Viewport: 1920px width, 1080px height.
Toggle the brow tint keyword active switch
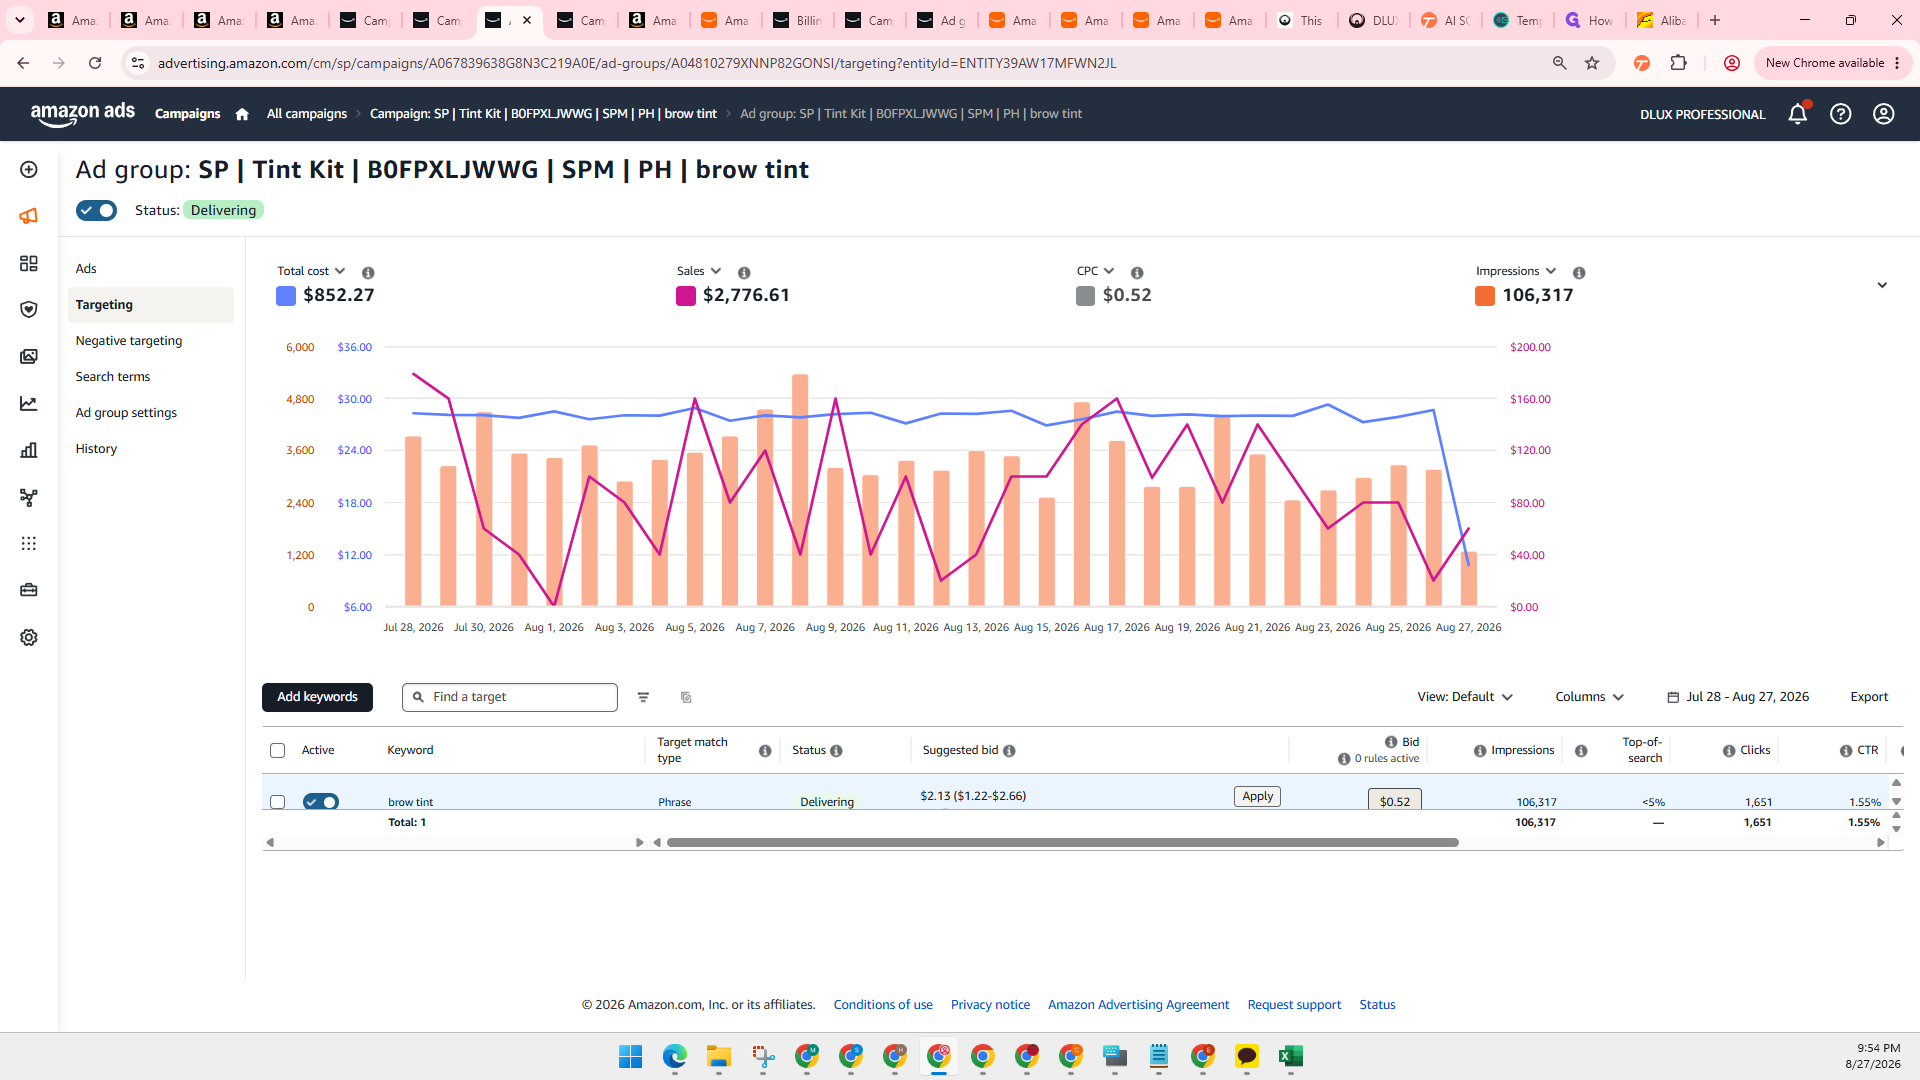[321, 802]
